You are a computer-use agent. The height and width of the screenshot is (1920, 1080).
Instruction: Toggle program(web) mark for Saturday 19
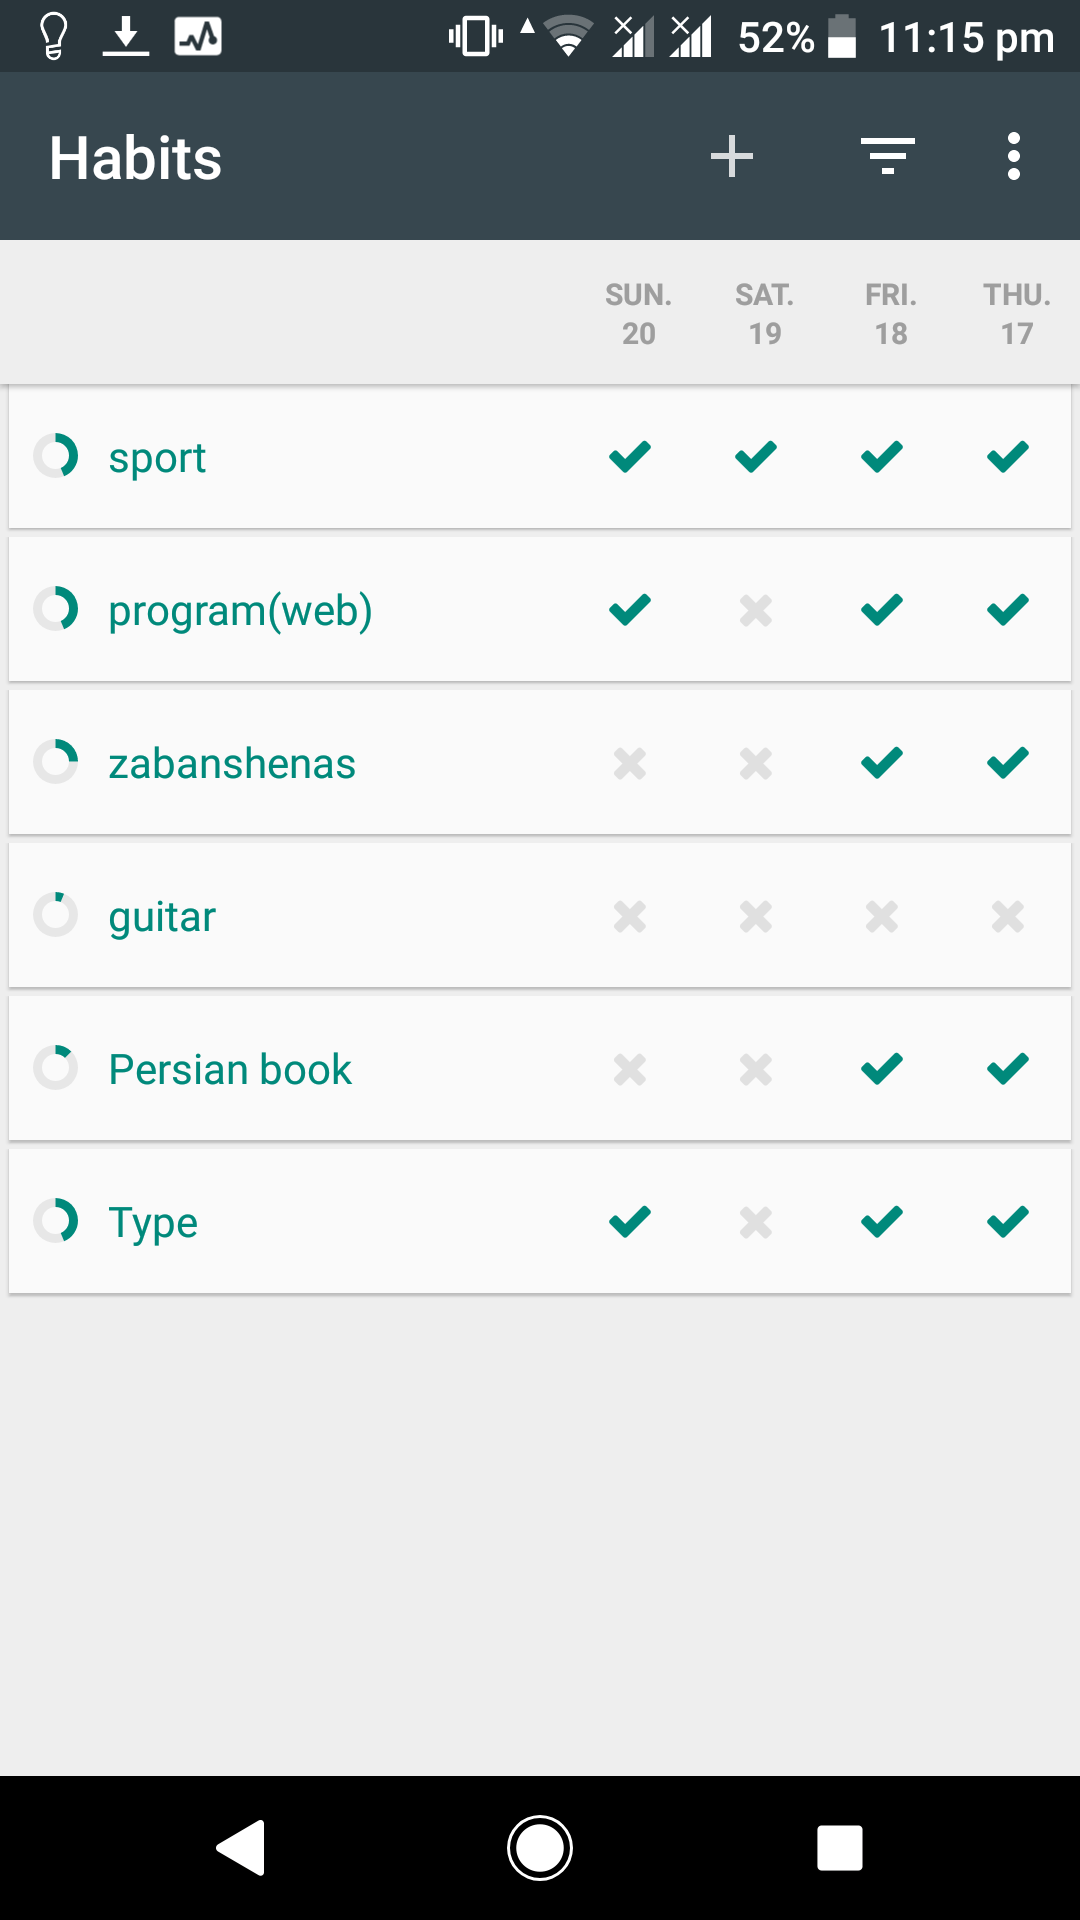(756, 610)
